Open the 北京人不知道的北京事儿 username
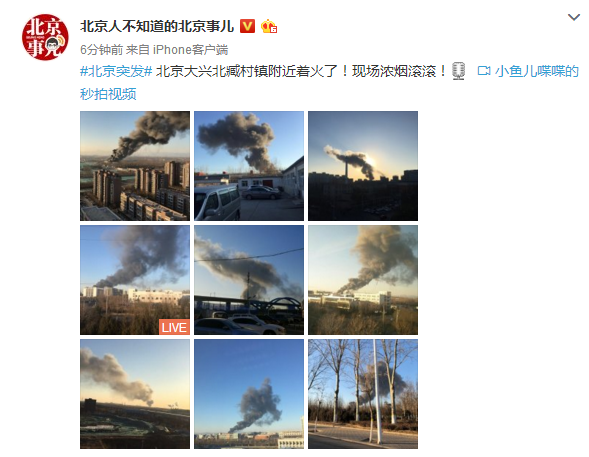This screenshot has height=457, width=589. (157, 27)
